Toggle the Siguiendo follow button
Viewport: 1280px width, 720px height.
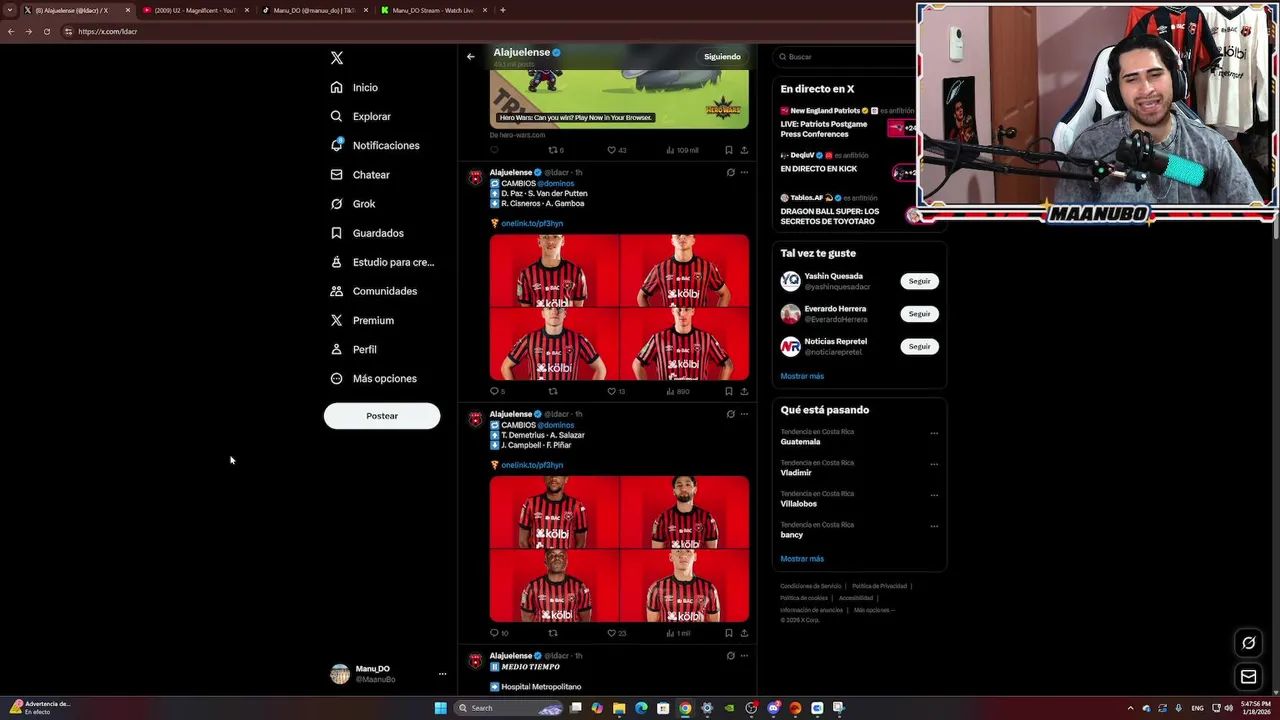pyautogui.click(x=722, y=57)
